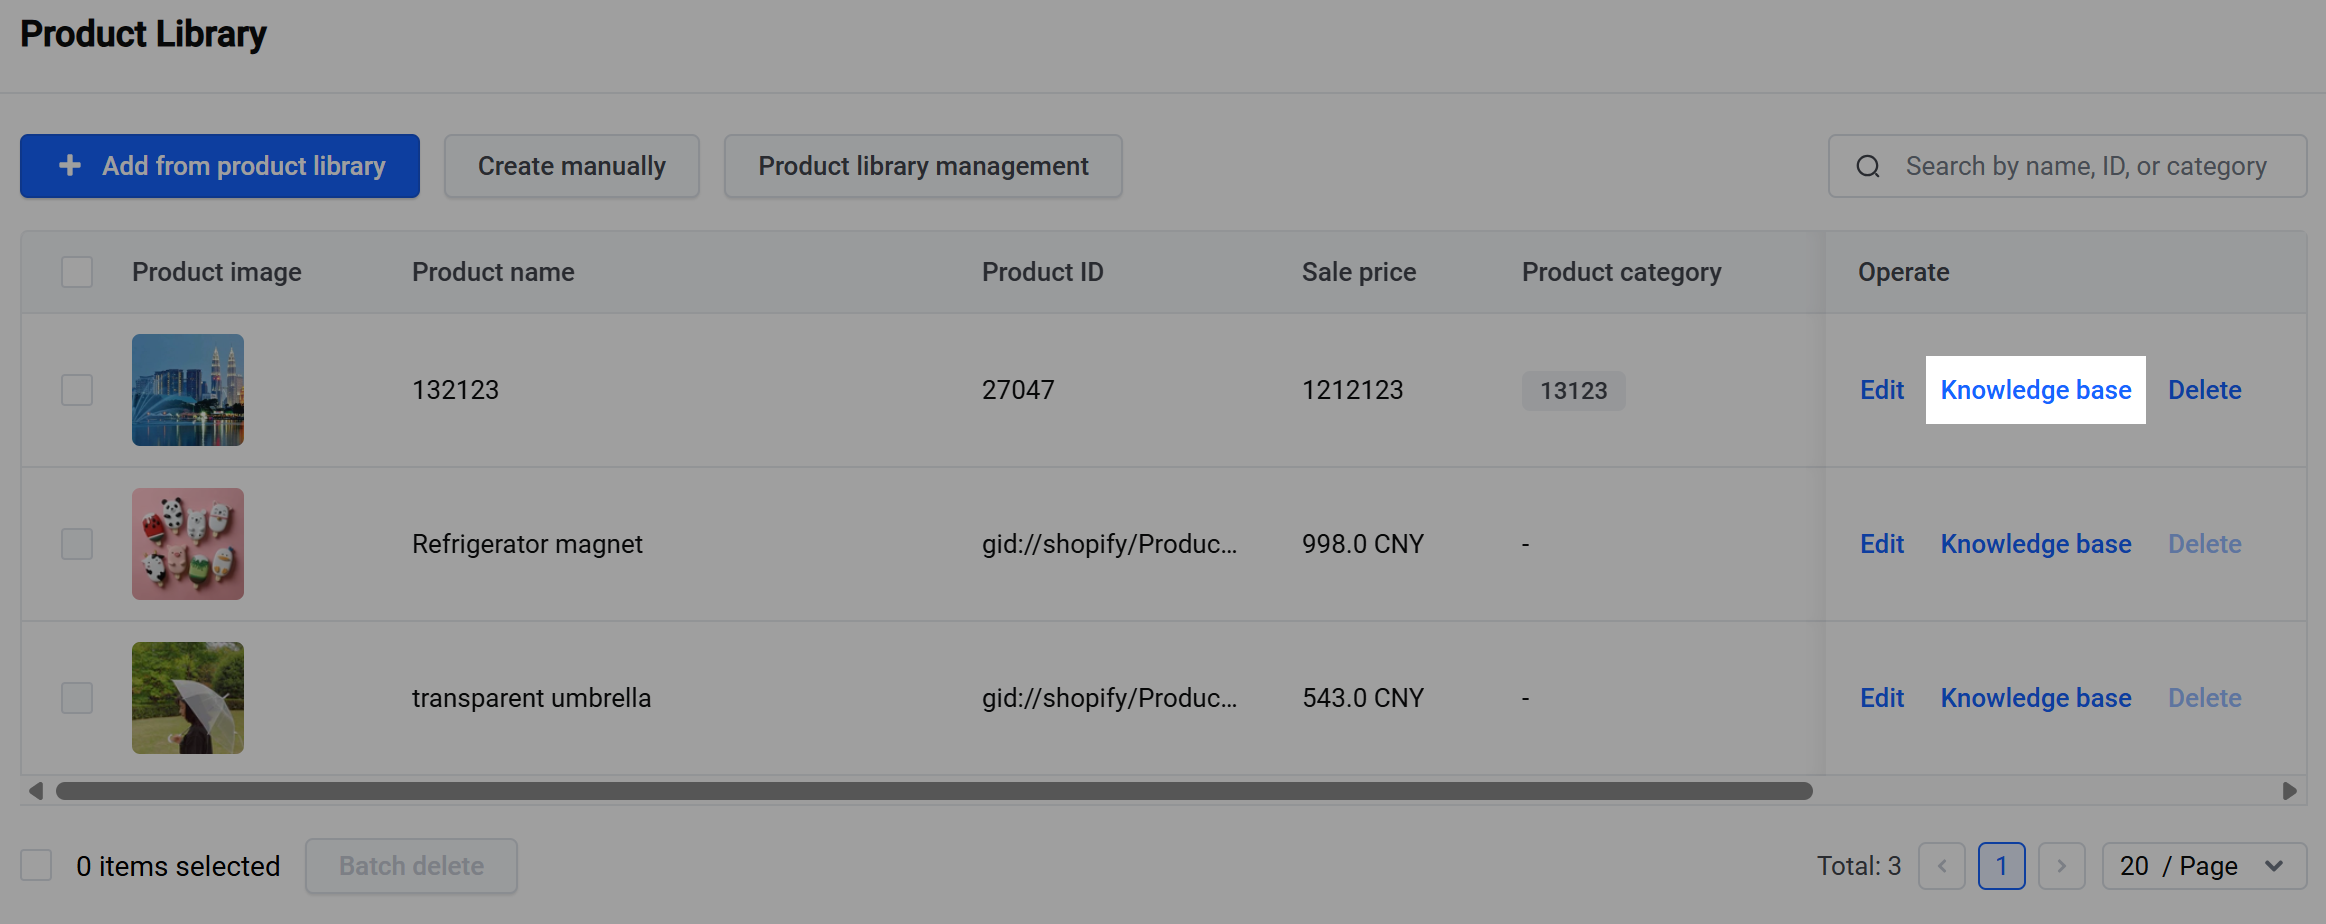This screenshot has width=2326, height=924.
Task: Check the box for product 132123
Action: click(77, 390)
